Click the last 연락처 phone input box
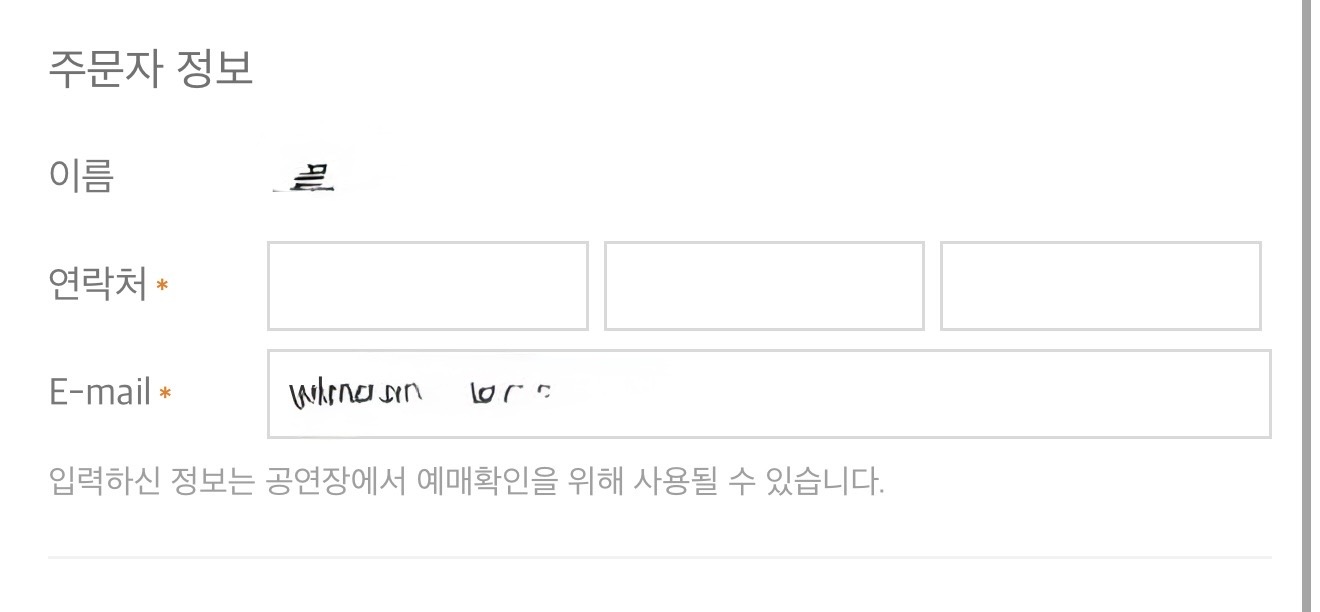Image resolution: width=1320 pixels, height=612 pixels. click(x=1100, y=286)
